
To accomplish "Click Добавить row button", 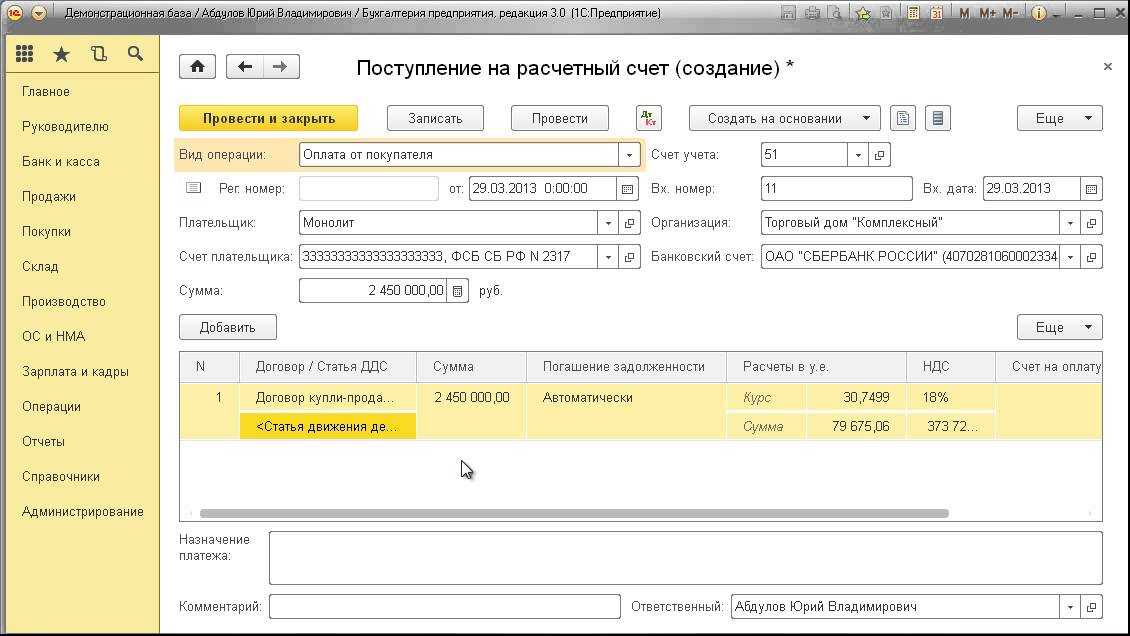I will [x=228, y=327].
